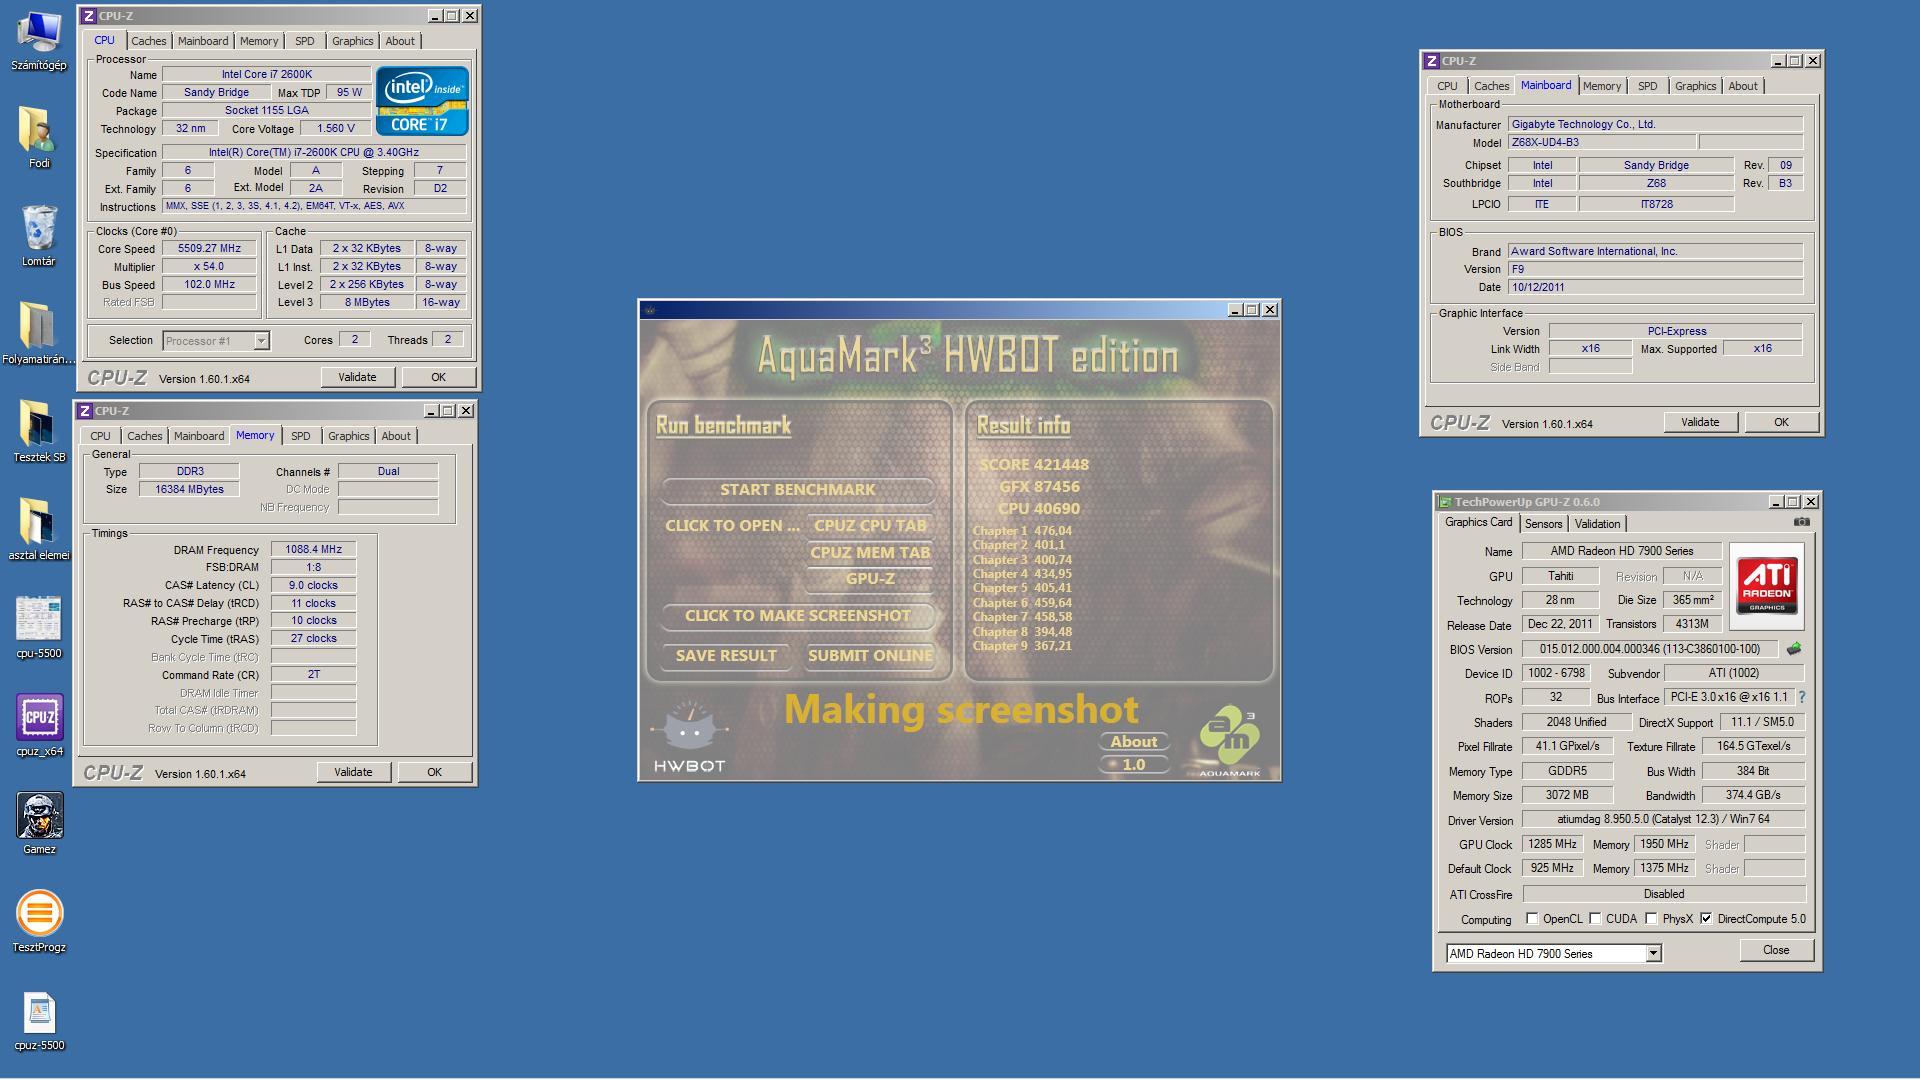Click the GPU-Z title bar icon
This screenshot has width=1920, height=1080.
(1444, 502)
